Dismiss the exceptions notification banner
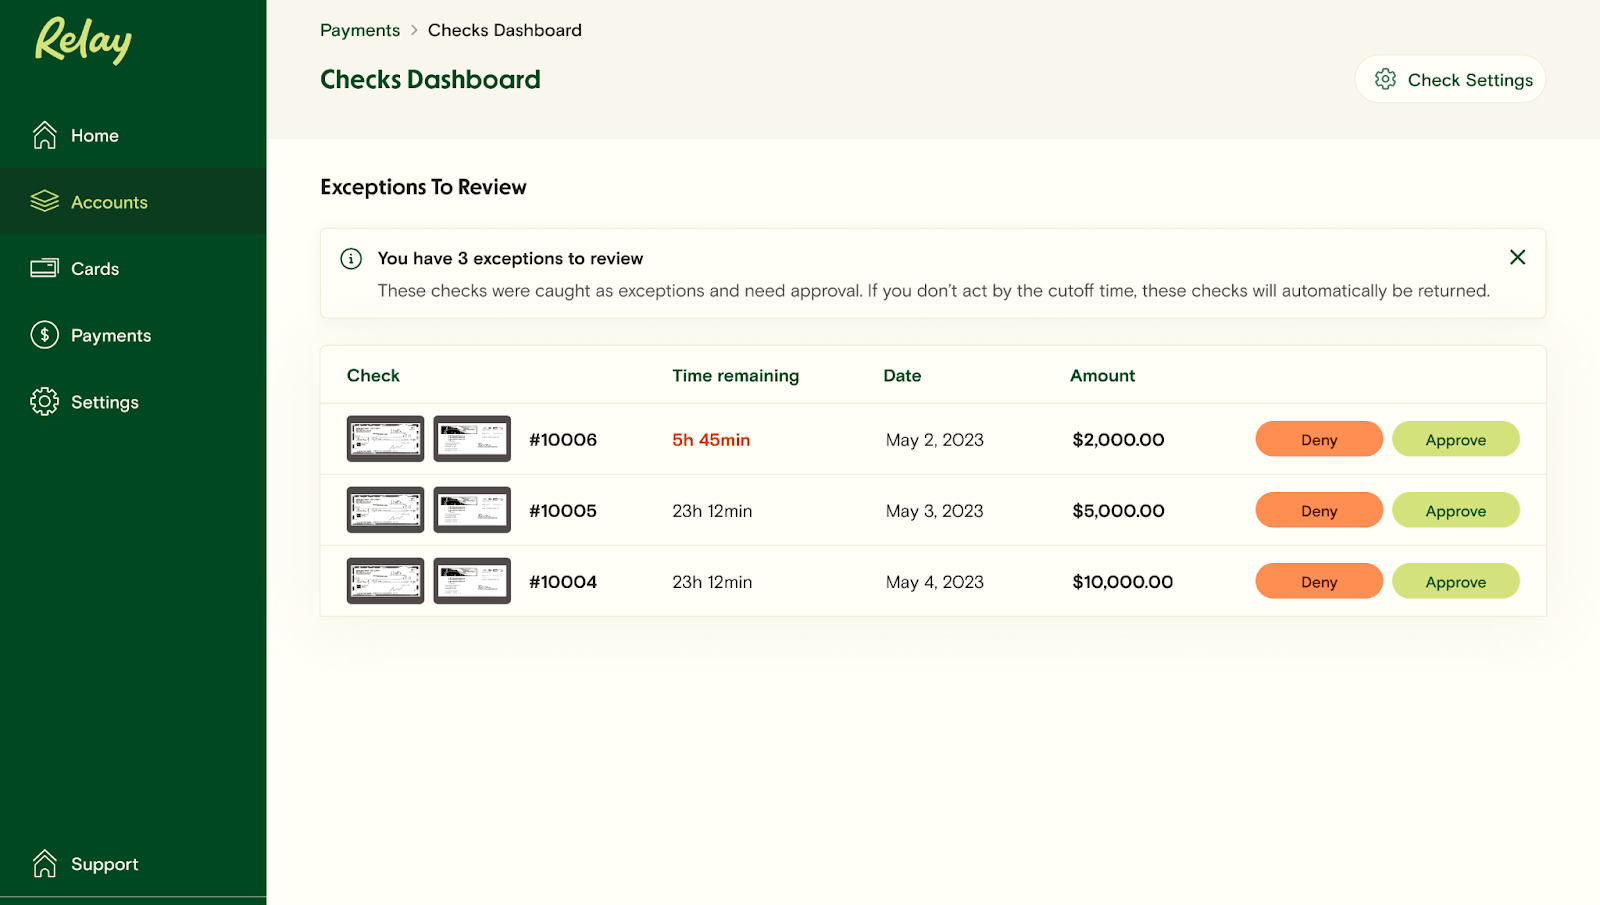 click(1517, 257)
